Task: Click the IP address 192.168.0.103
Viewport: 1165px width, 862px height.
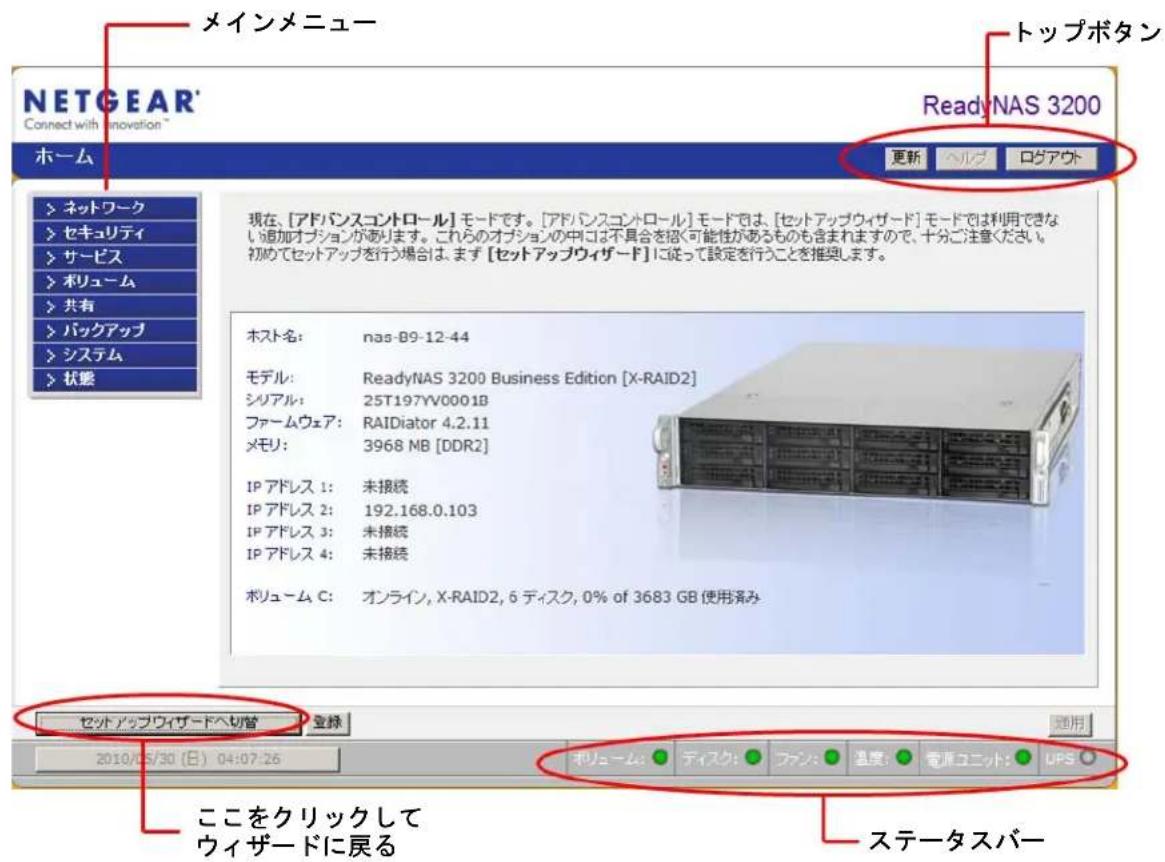Action: (x=420, y=511)
